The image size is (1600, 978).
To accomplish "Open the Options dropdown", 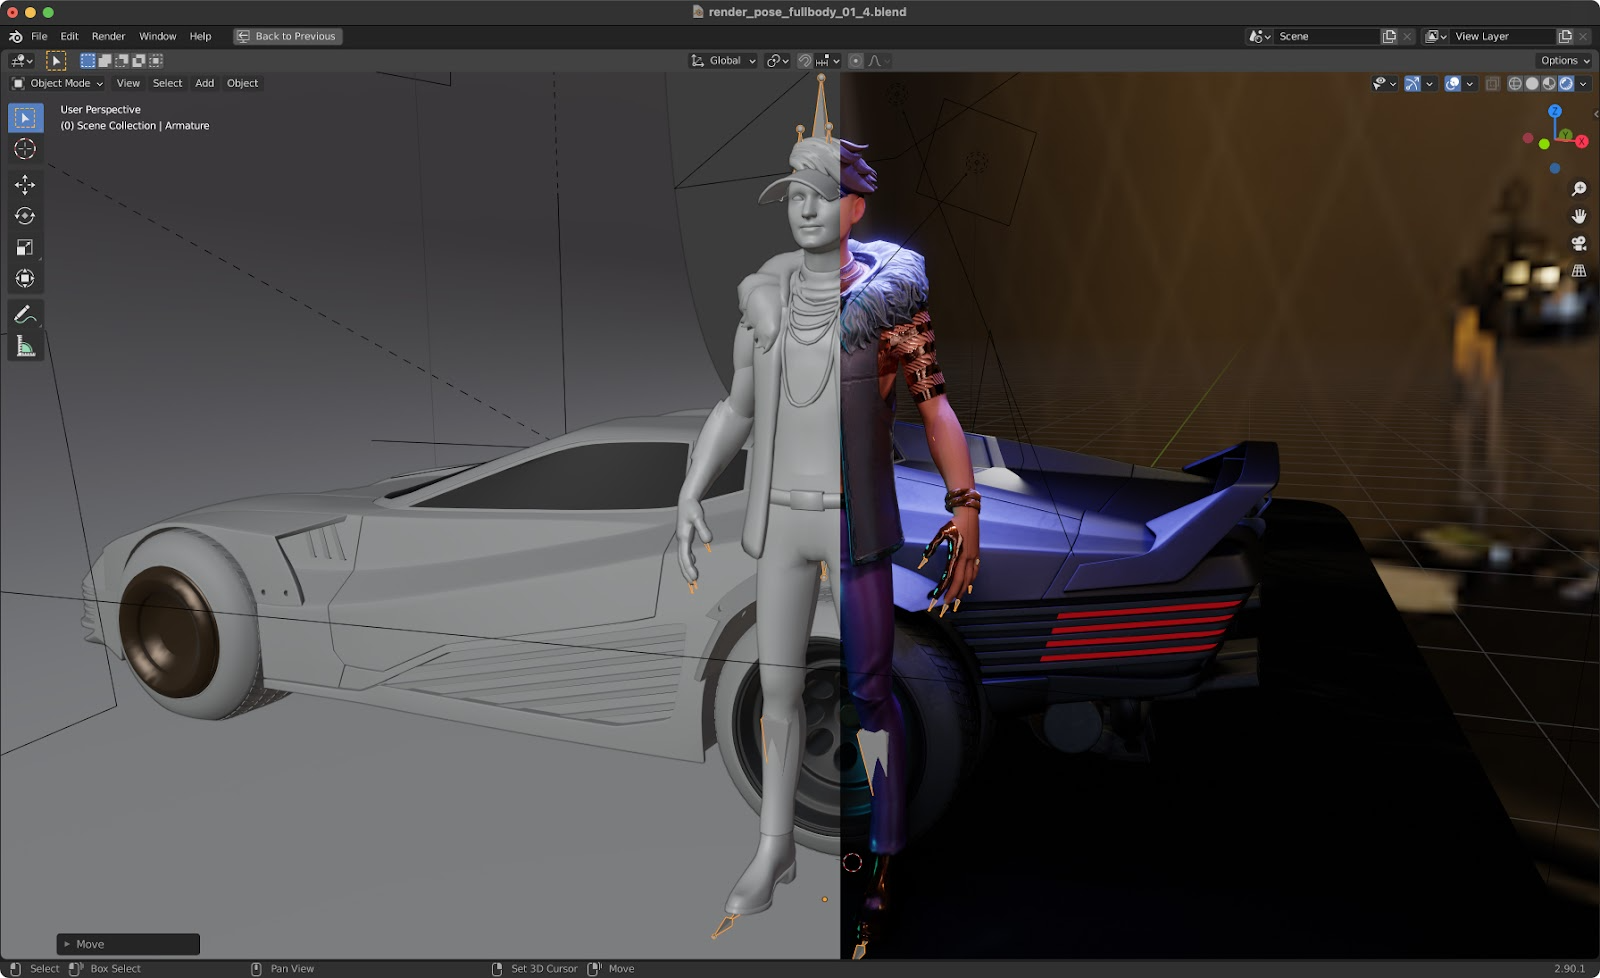I will tap(1564, 61).
